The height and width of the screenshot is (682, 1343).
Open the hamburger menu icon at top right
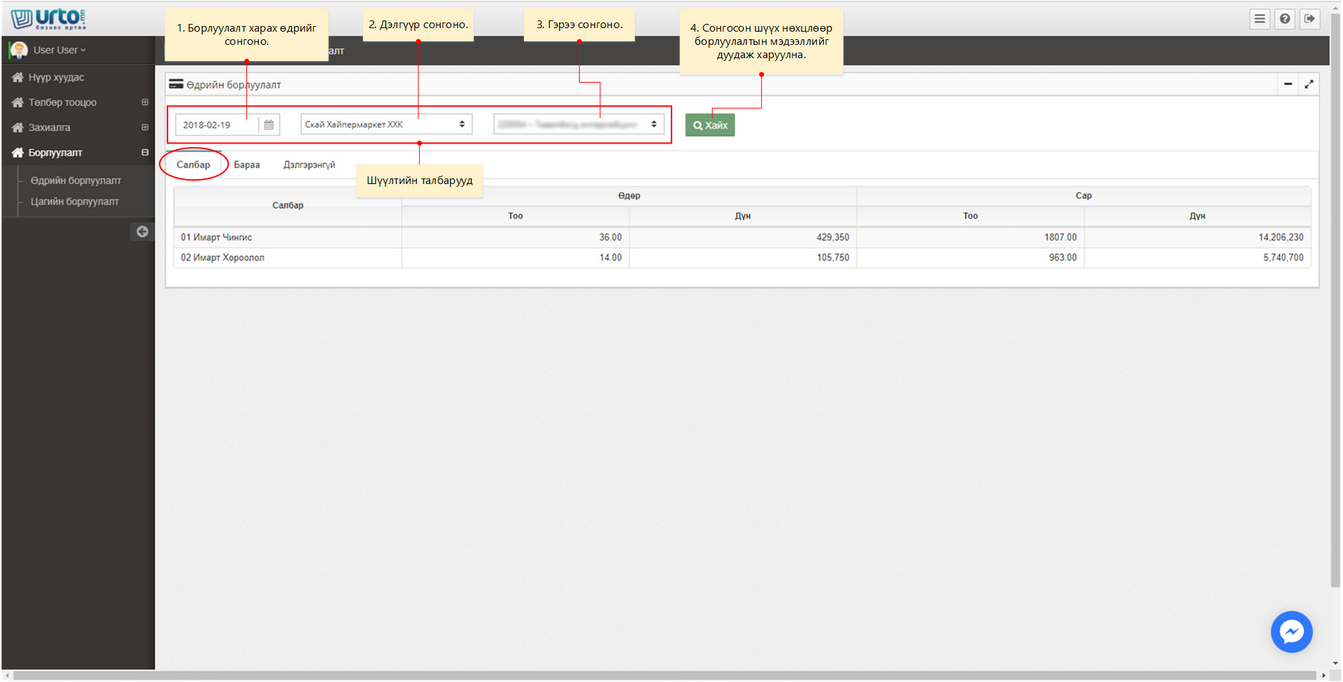point(1260,19)
